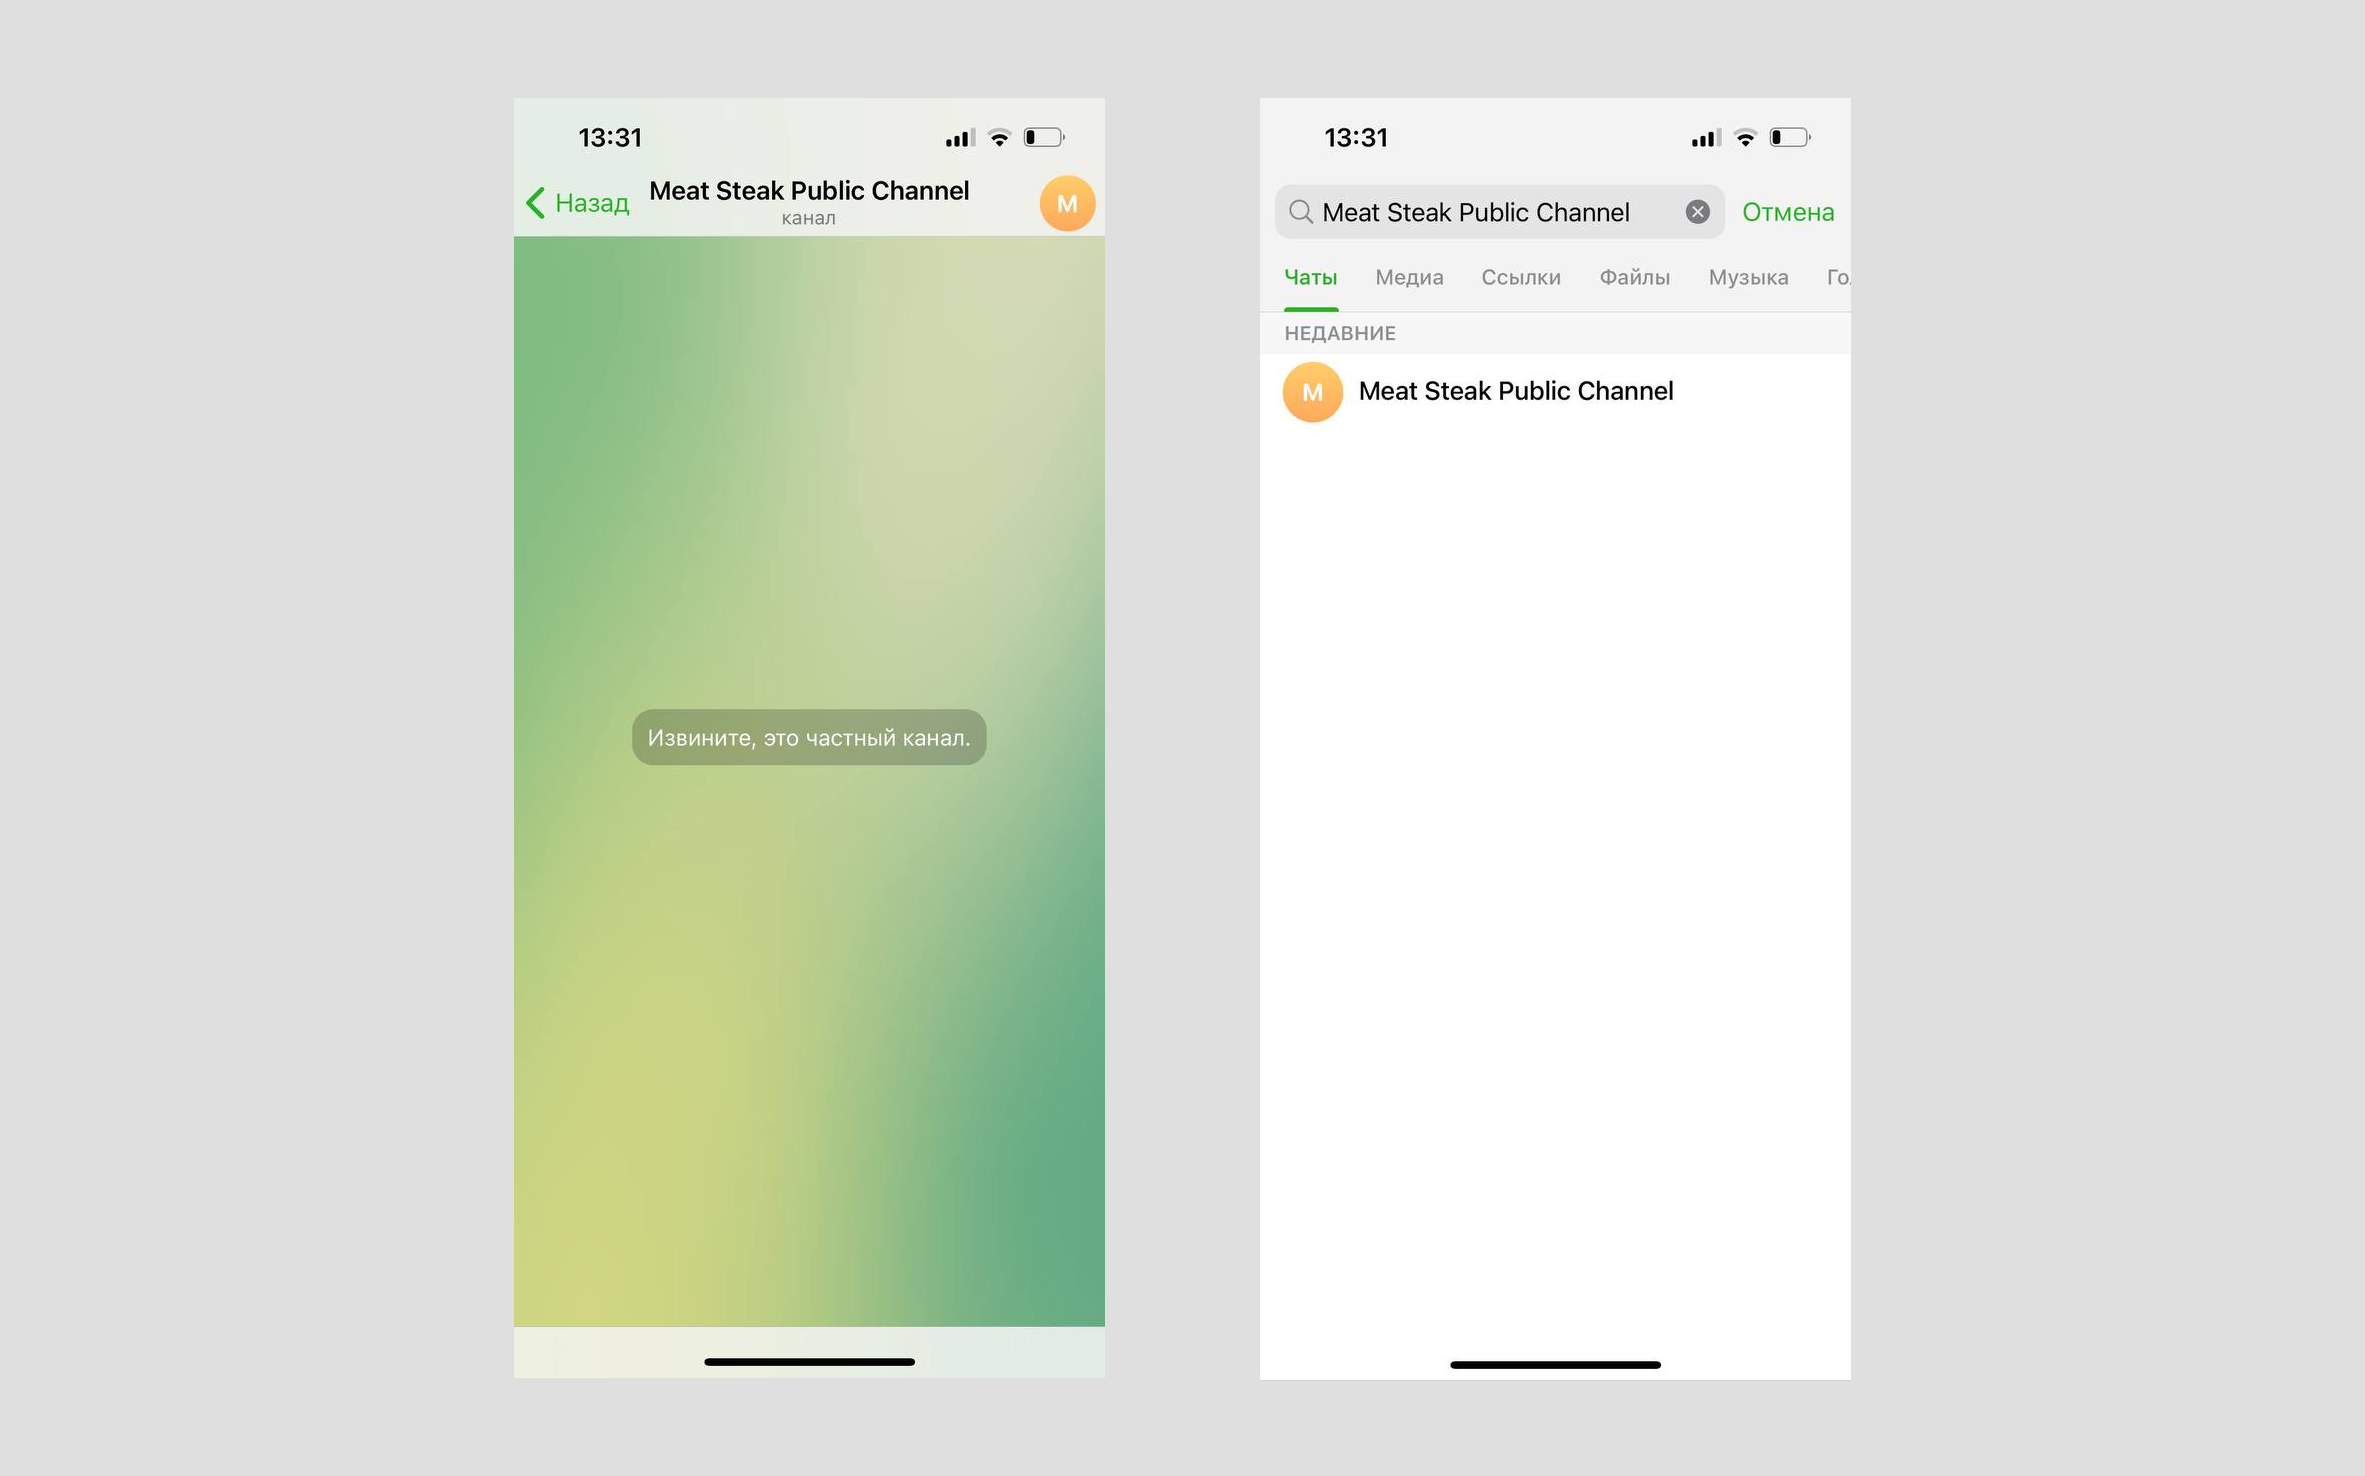Tap the search bar clear button X
This screenshot has width=2365, height=1476.
[1697, 211]
